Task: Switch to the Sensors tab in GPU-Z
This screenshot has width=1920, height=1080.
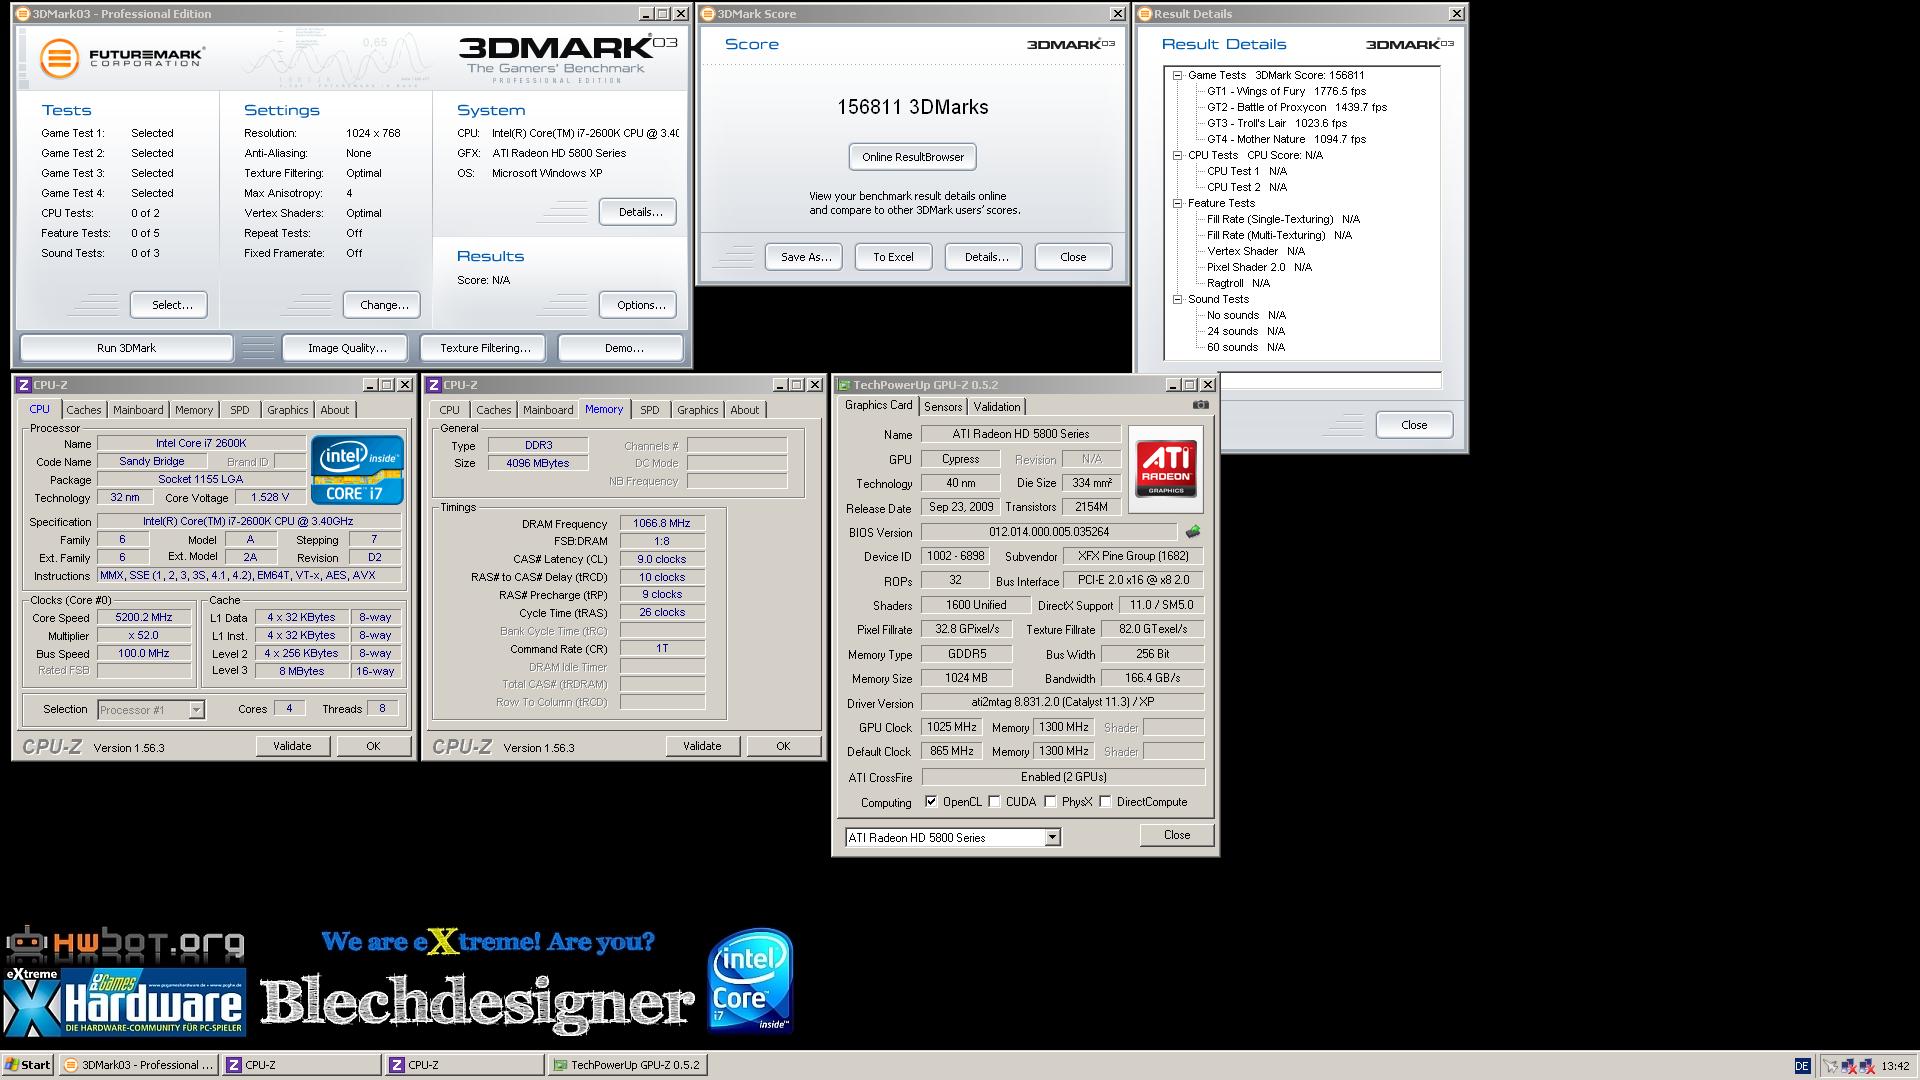Action: tap(942, 407)
